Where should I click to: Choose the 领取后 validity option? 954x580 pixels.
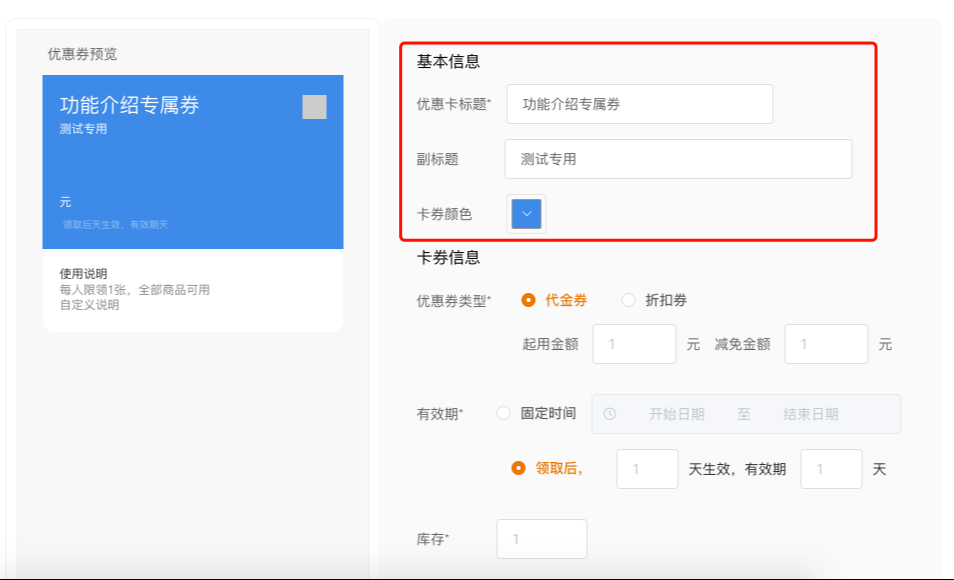tap(518, 468)
